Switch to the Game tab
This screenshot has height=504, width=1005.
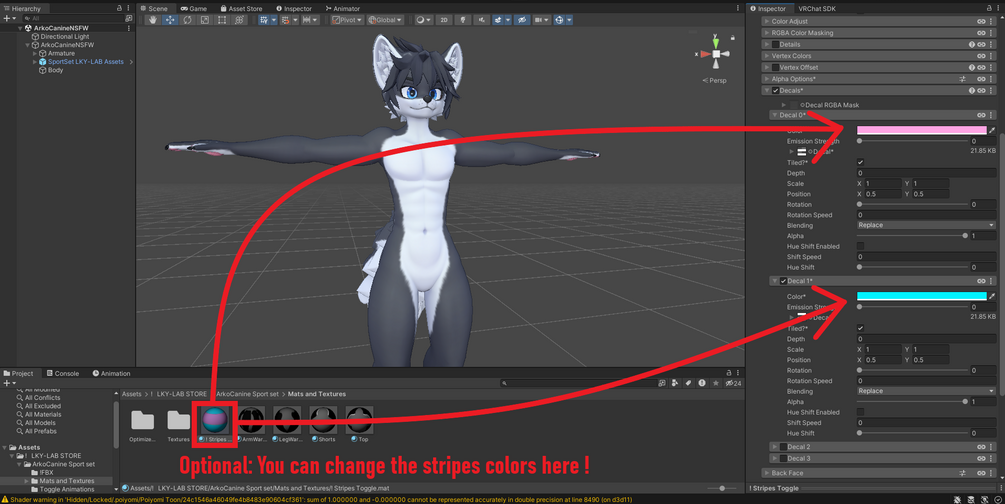click(194, 8)
